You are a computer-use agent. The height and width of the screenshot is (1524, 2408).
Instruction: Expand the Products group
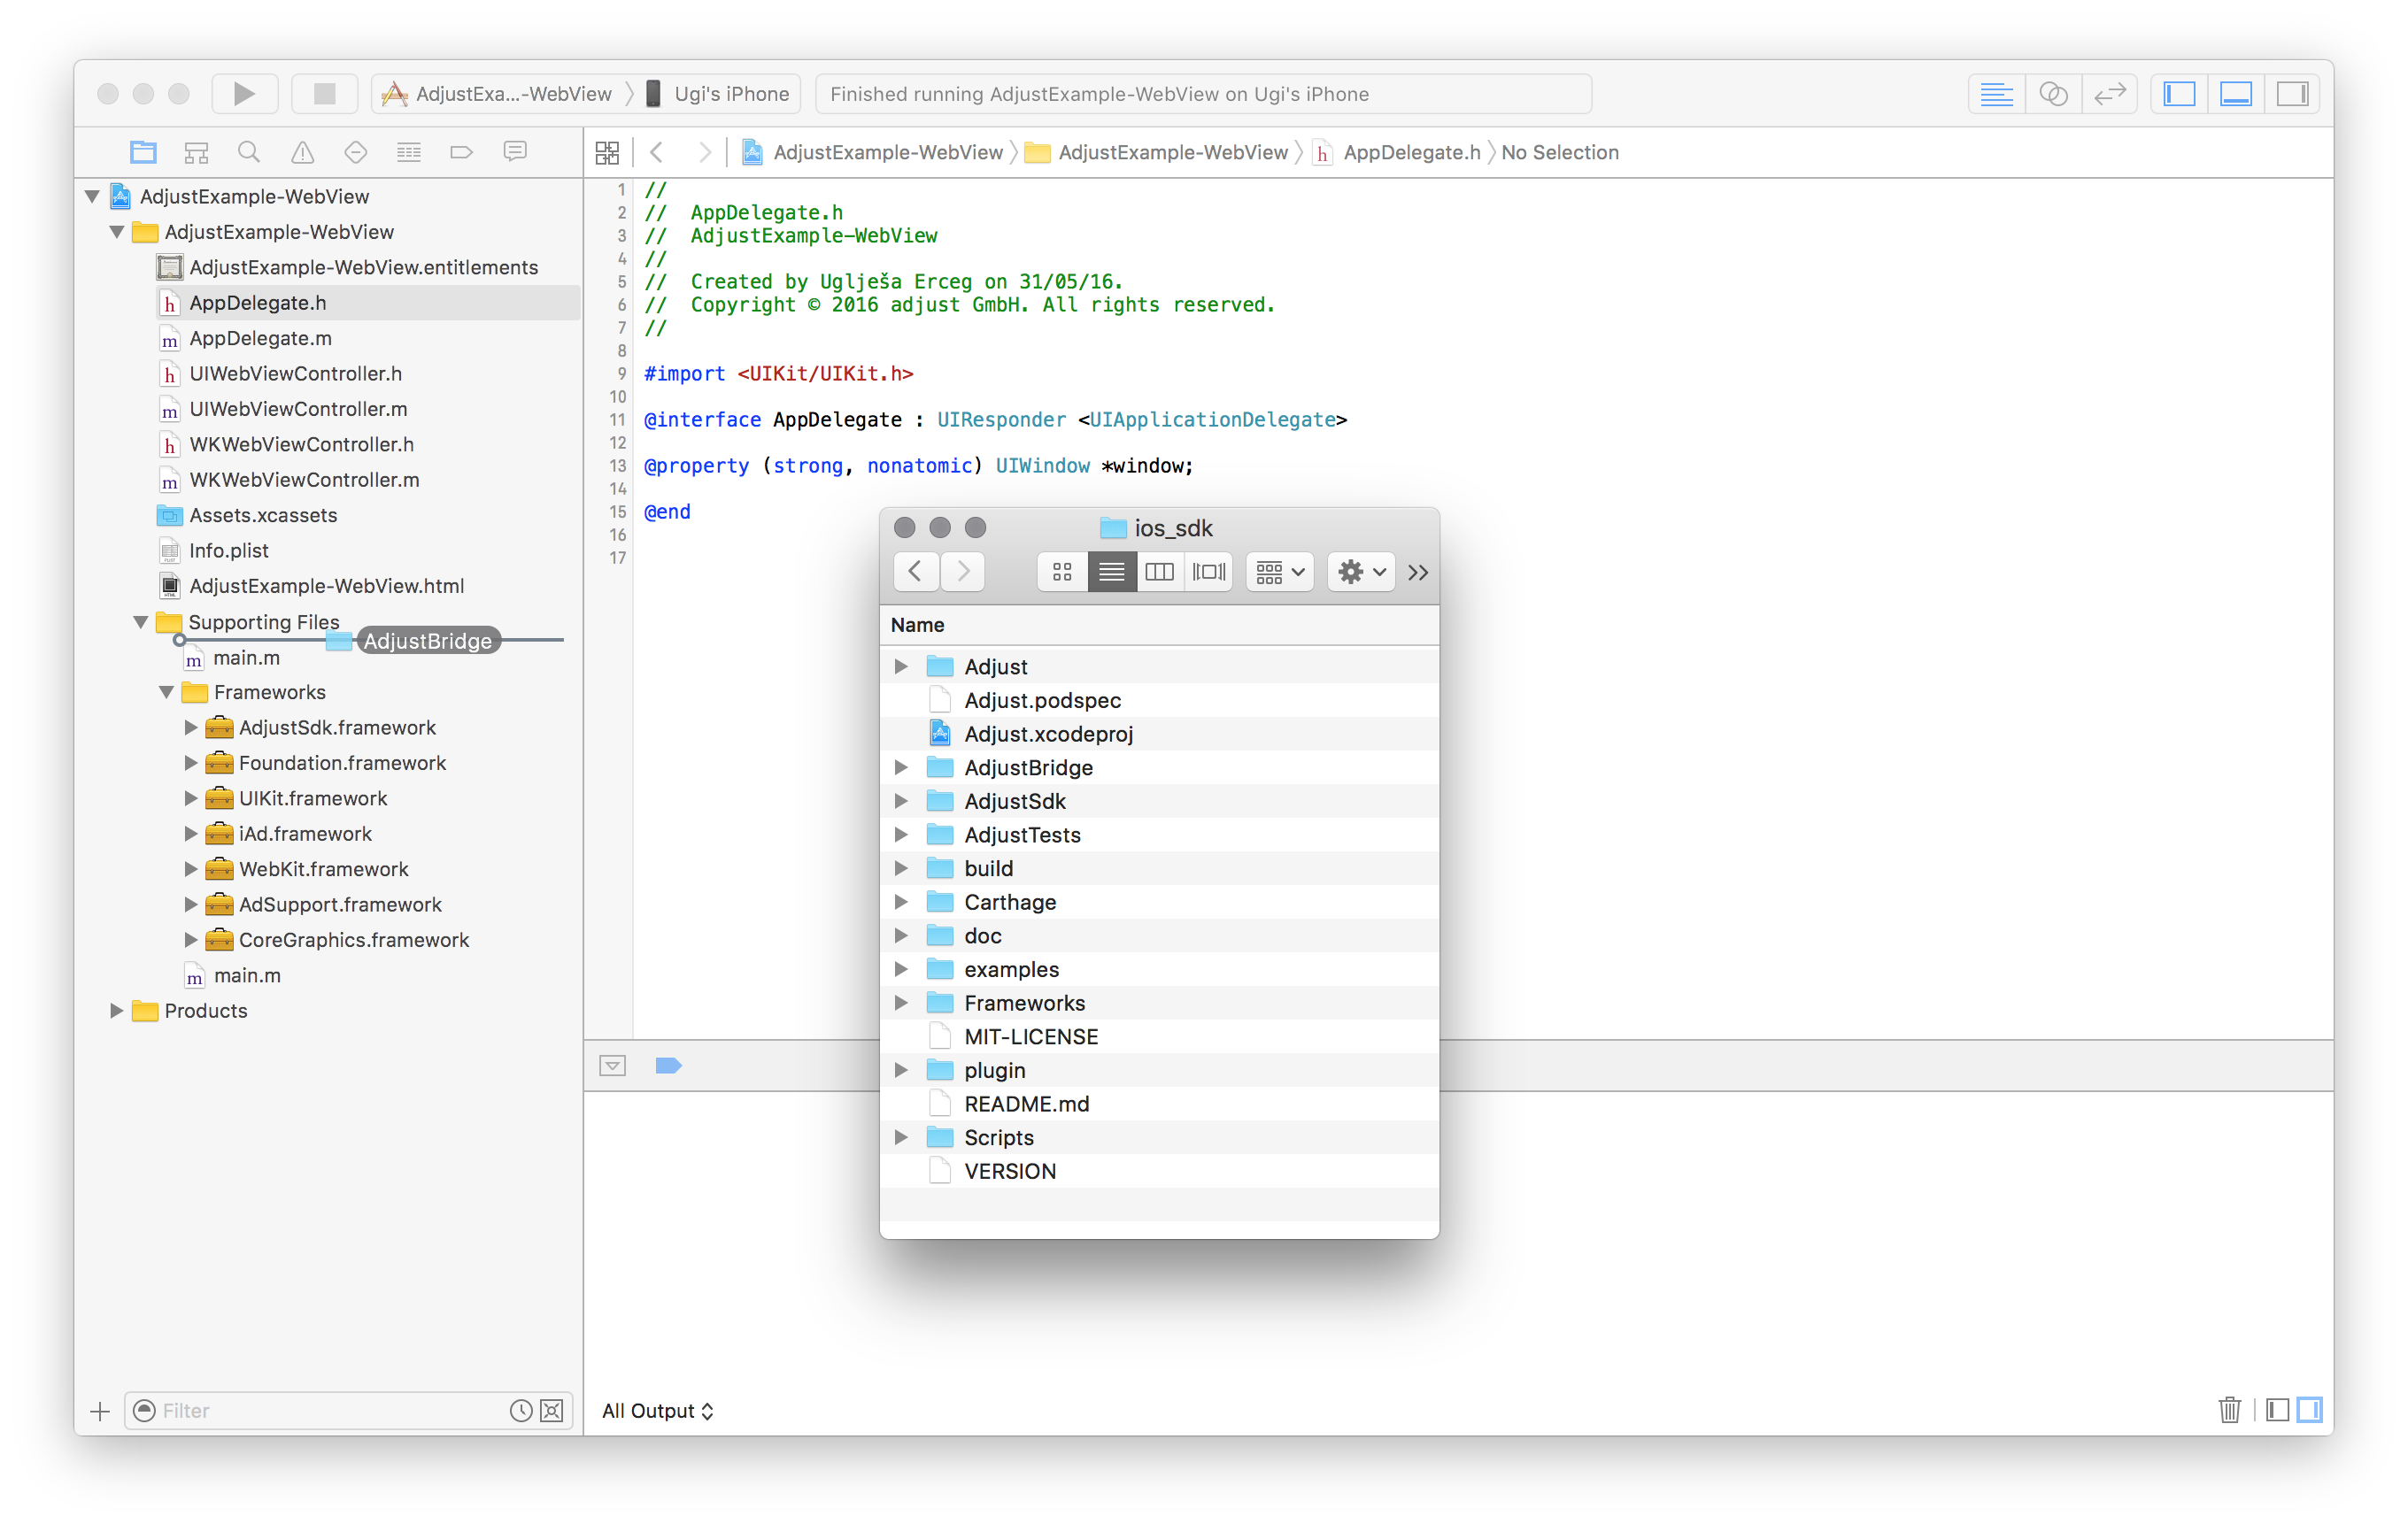pyautogui.click(x=116, y=1011)
